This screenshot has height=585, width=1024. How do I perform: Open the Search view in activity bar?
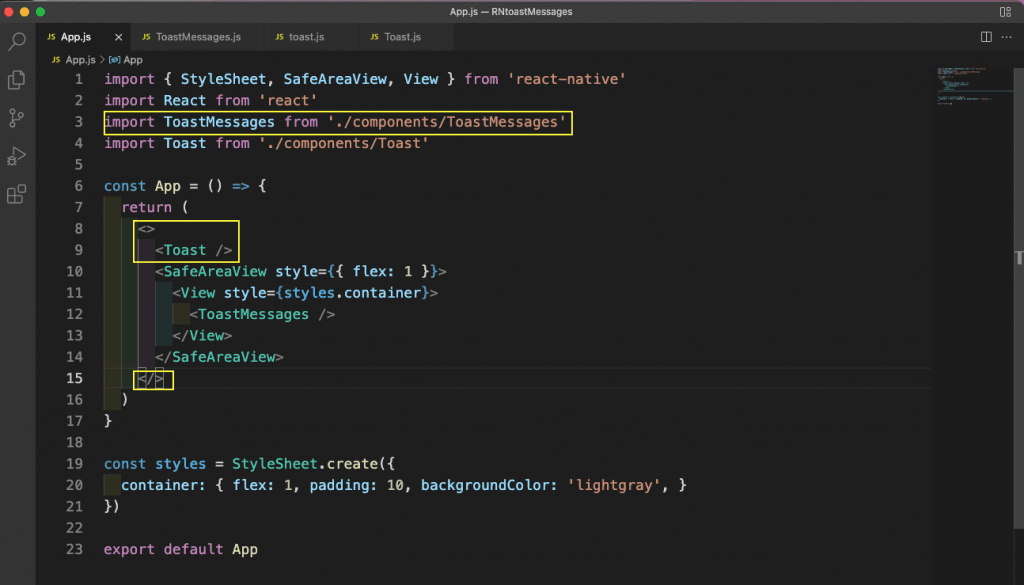17,42
